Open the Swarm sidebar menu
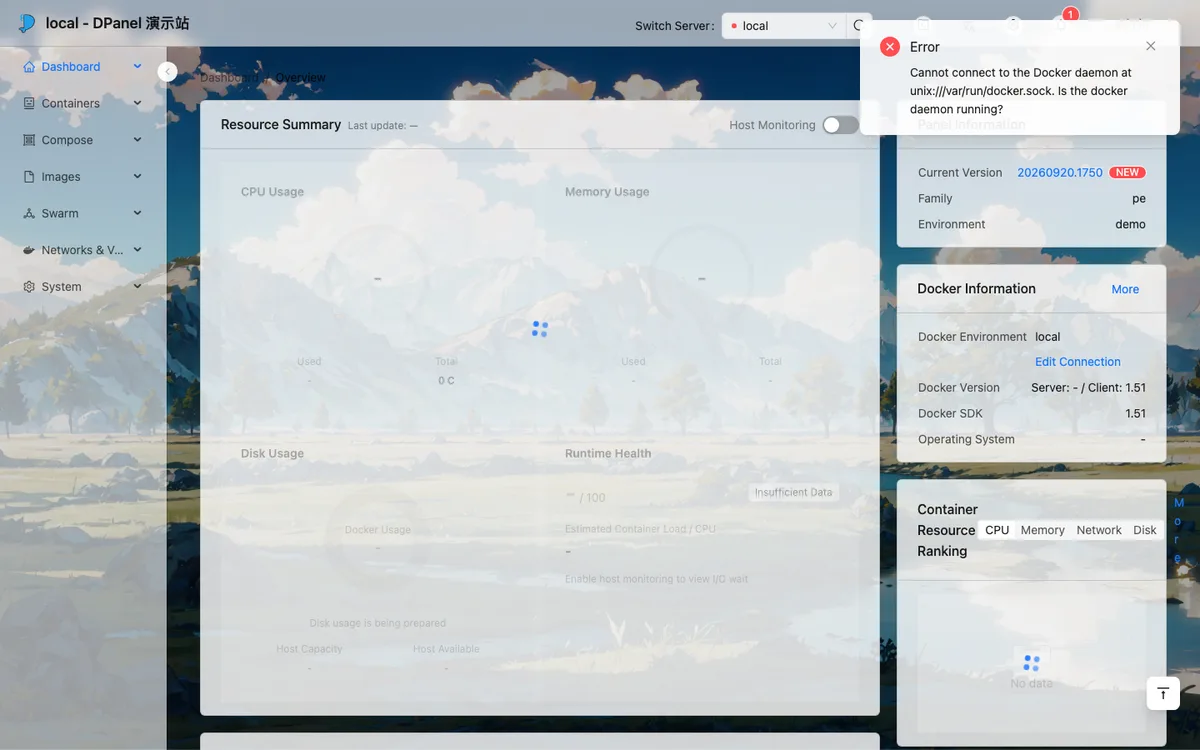1200x750 pixels. point(83,213)
